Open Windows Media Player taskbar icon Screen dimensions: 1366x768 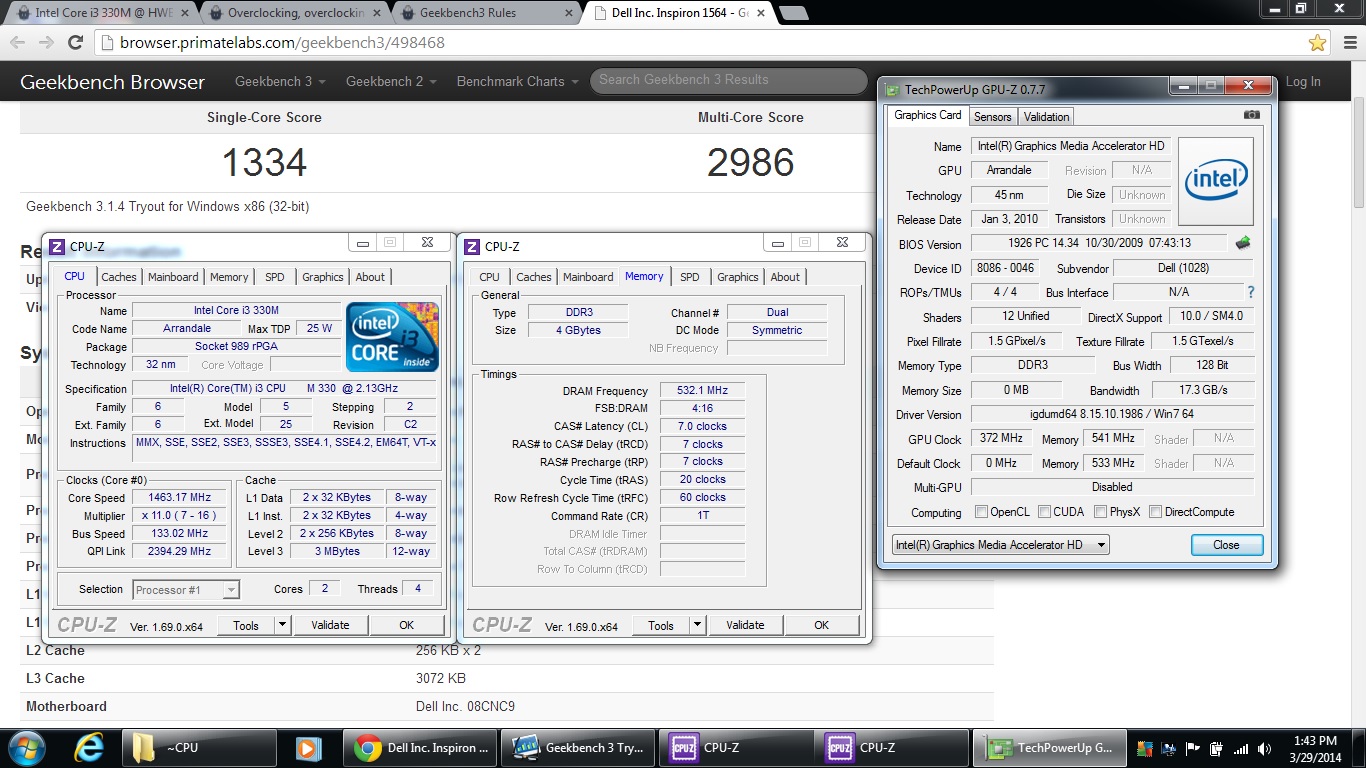click(x=308, y=747)
